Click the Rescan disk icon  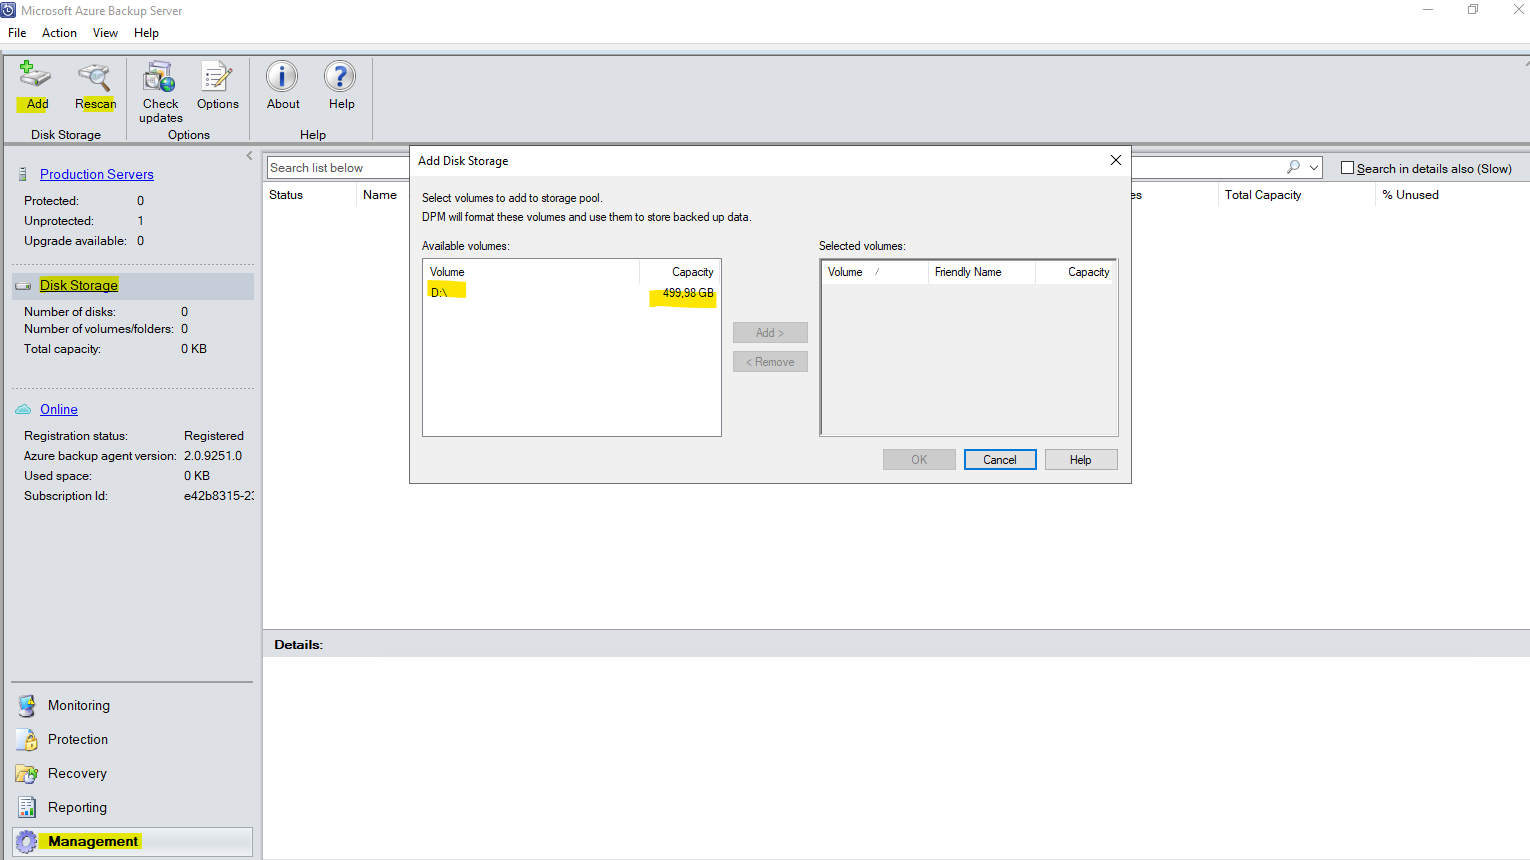pyautogui.click(x=94, y=76)
